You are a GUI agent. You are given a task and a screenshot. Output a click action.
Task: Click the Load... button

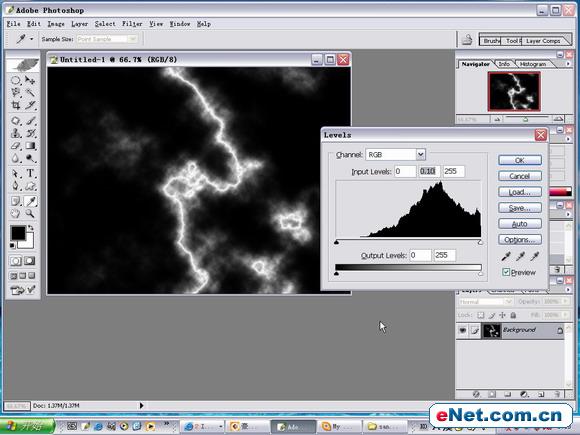click(x=520, y=192)
